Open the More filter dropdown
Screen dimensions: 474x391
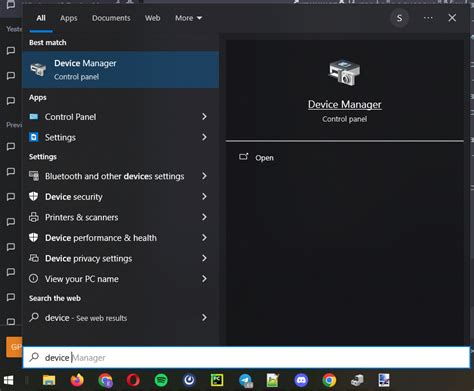tap(188, 18)
